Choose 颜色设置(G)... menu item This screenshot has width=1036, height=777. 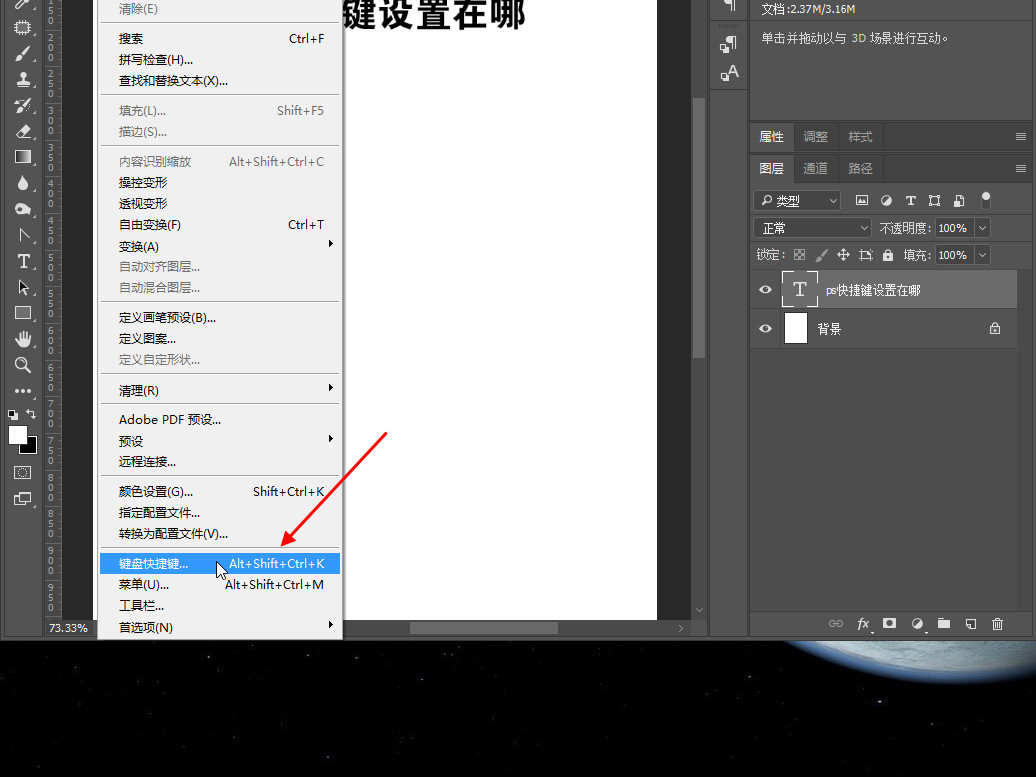(x=220, y=492)
